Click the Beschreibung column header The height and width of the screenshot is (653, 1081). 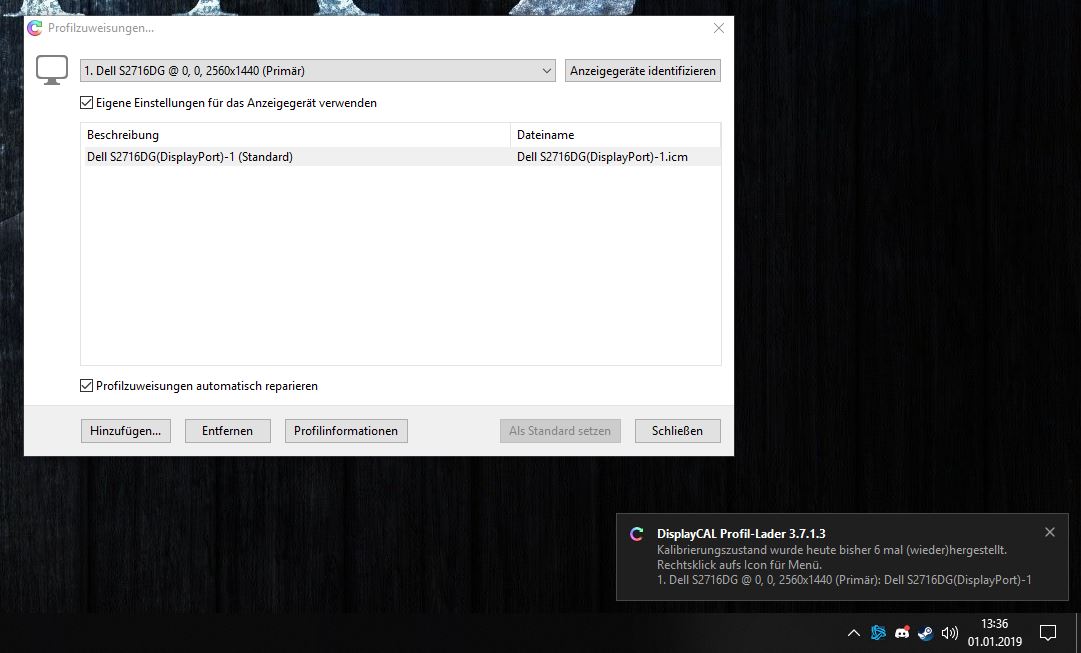[x=295, y=134]
